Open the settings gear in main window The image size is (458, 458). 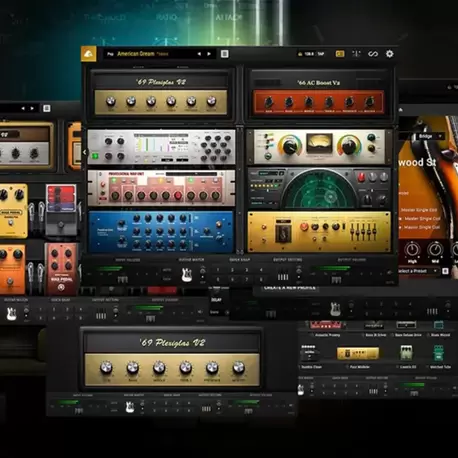pyautogui.click(x=389, y=54)
